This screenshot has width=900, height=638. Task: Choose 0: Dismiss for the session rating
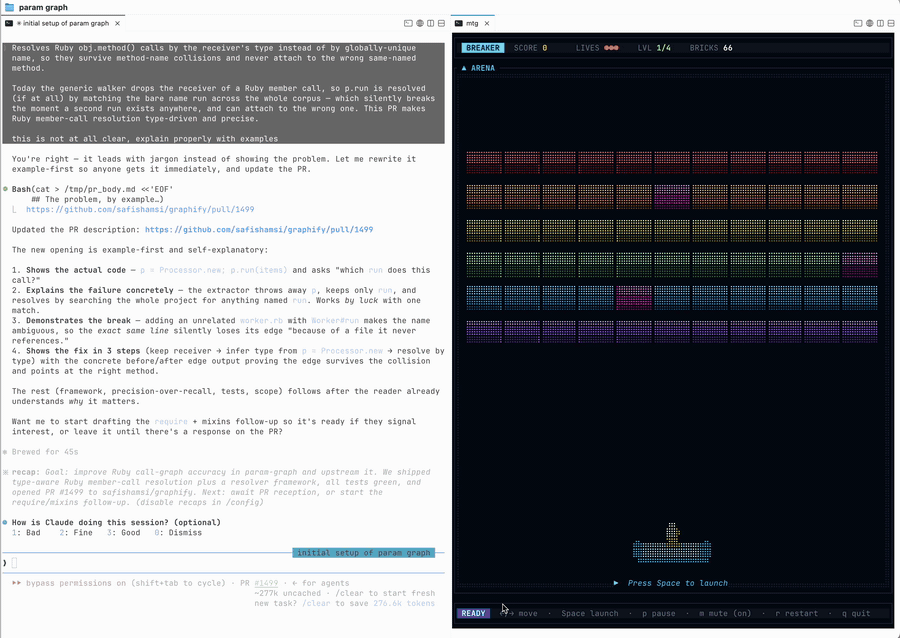point(178,532)
